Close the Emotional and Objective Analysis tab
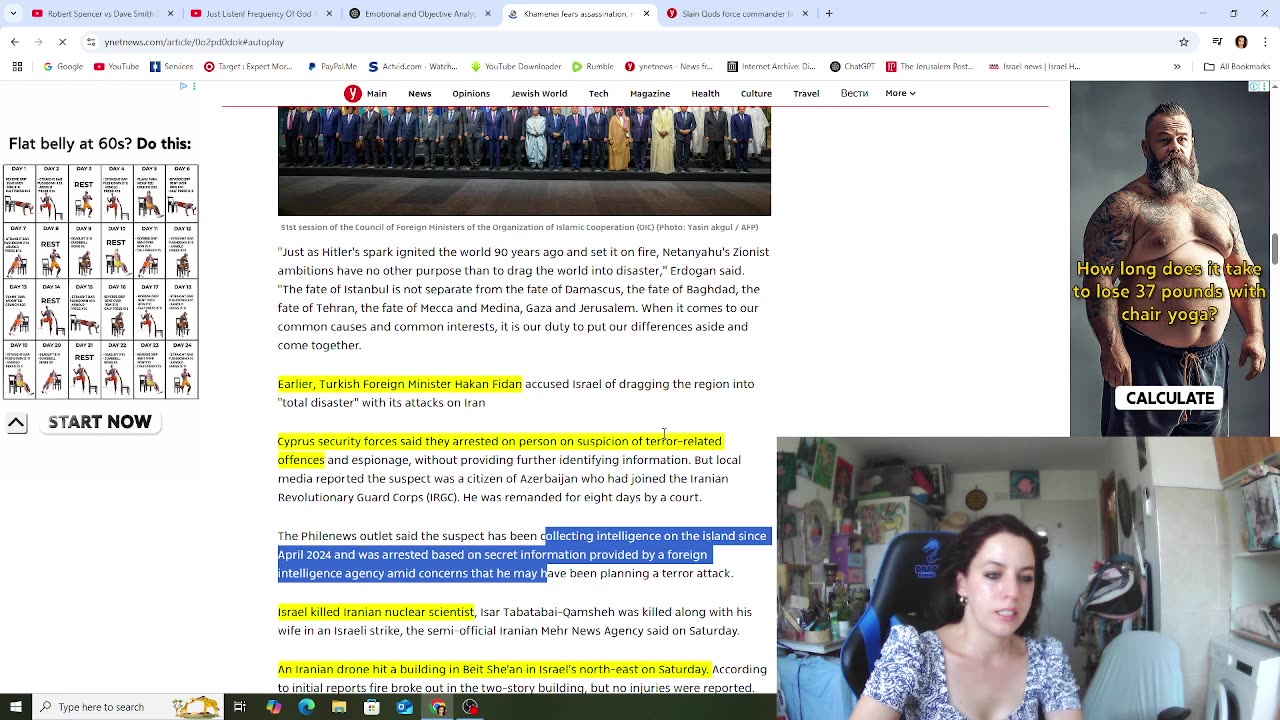This screenshot has height=720, width=1280. click(488, 14)
